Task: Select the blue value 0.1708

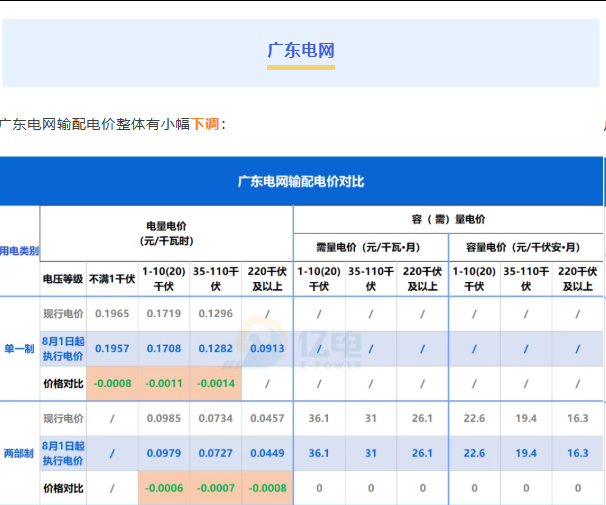Action: click(164, 349)
